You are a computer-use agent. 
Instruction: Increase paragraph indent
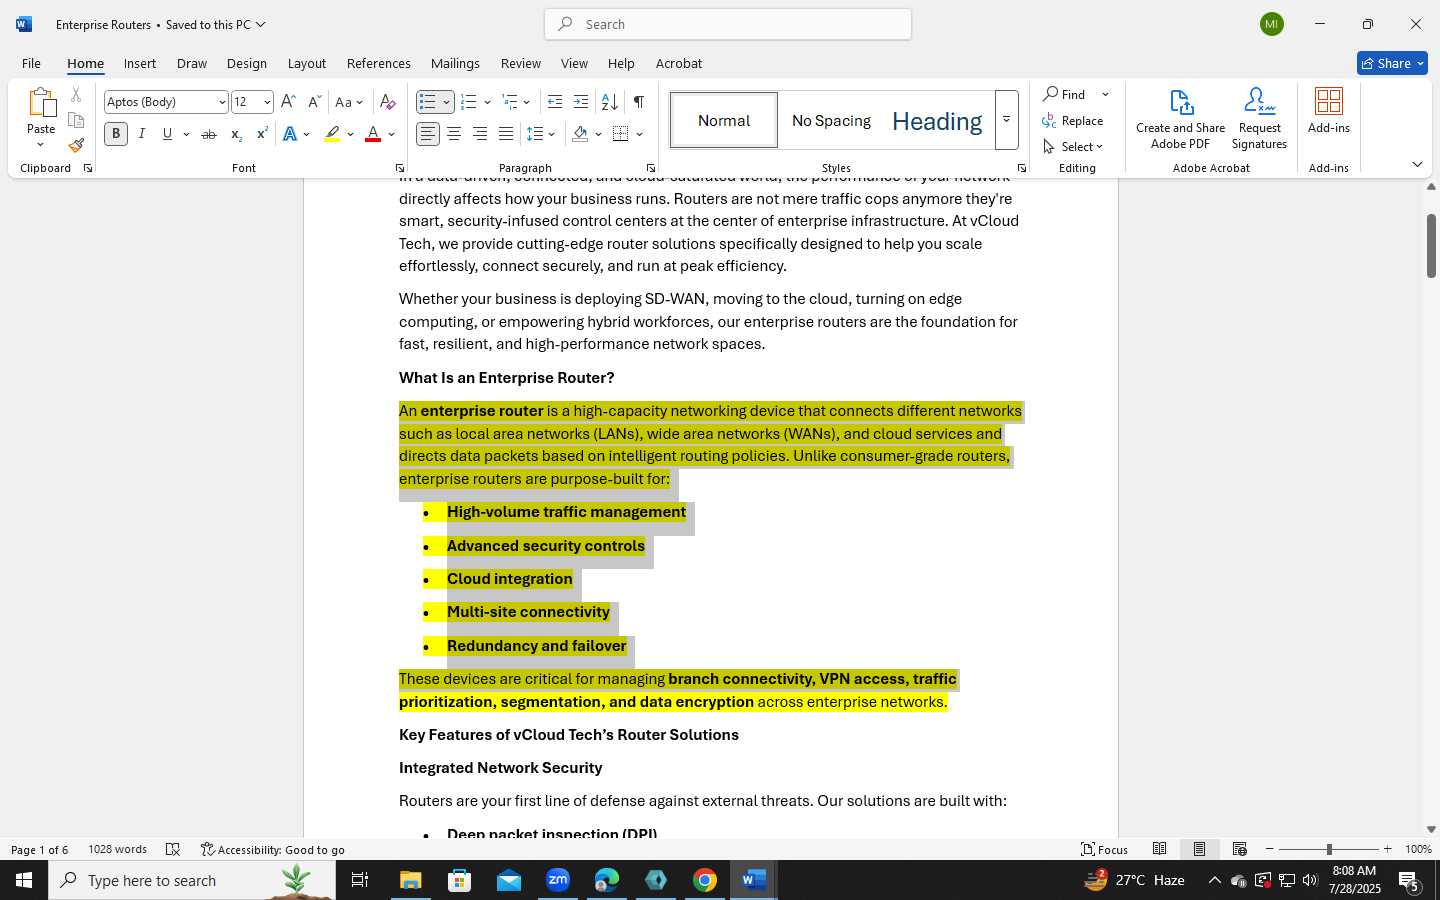581,102
